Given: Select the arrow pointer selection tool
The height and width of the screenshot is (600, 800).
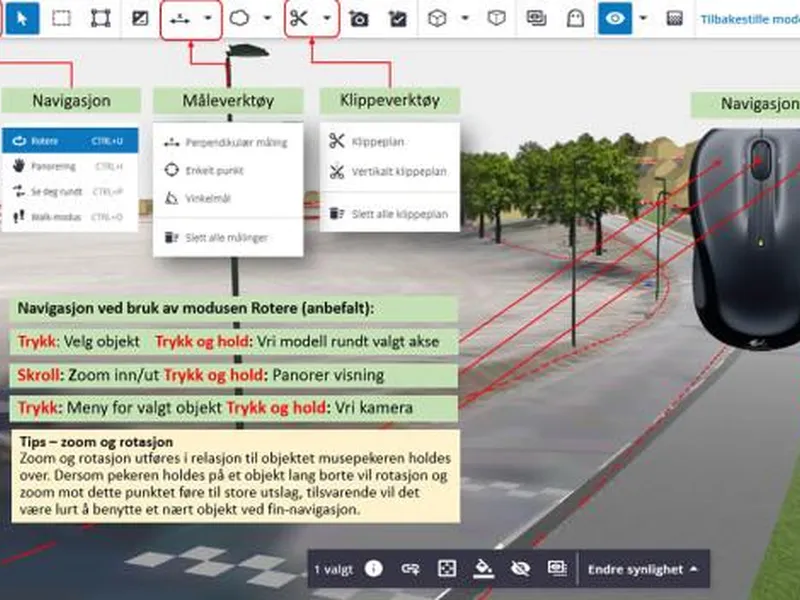Looking at the screenshot, I should (22, 18).
